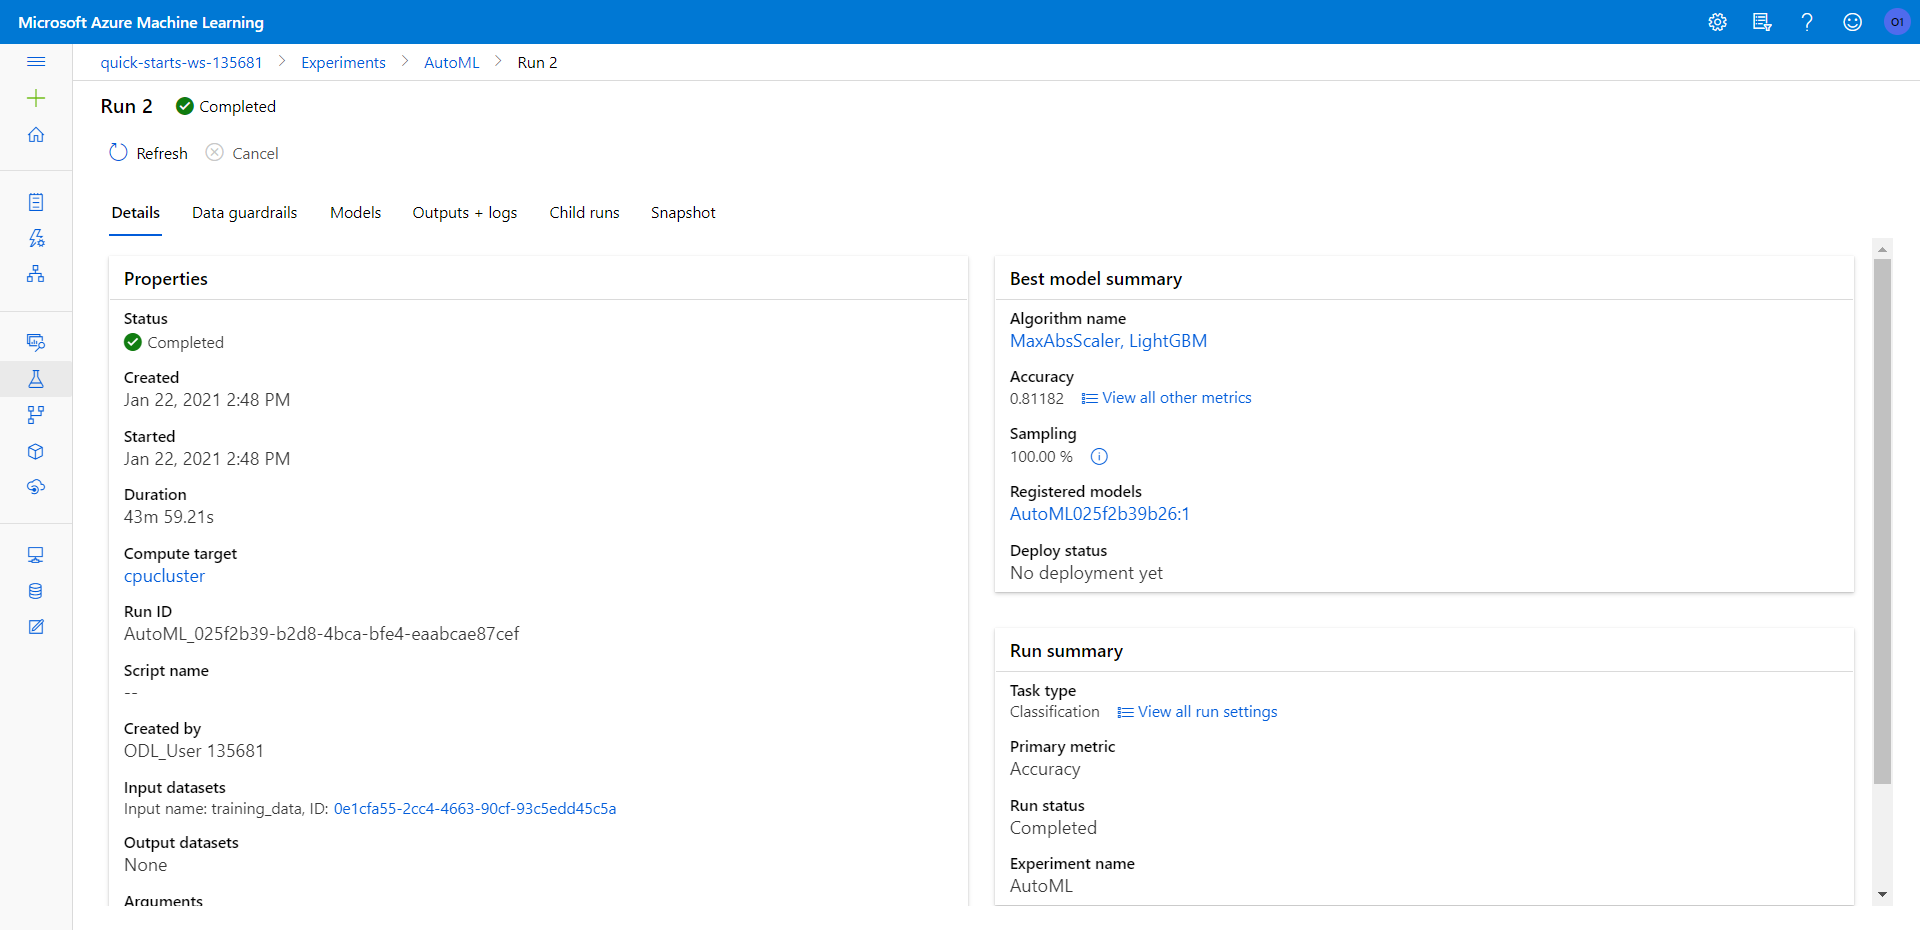Open settings gear in top bar

1717,22
